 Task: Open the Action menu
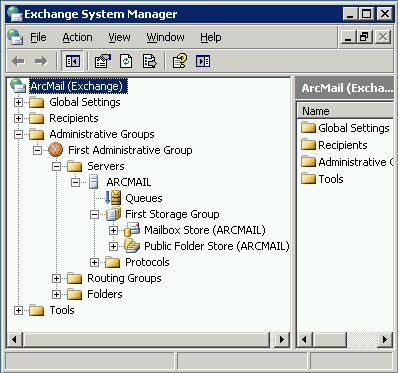click(78, 37)
